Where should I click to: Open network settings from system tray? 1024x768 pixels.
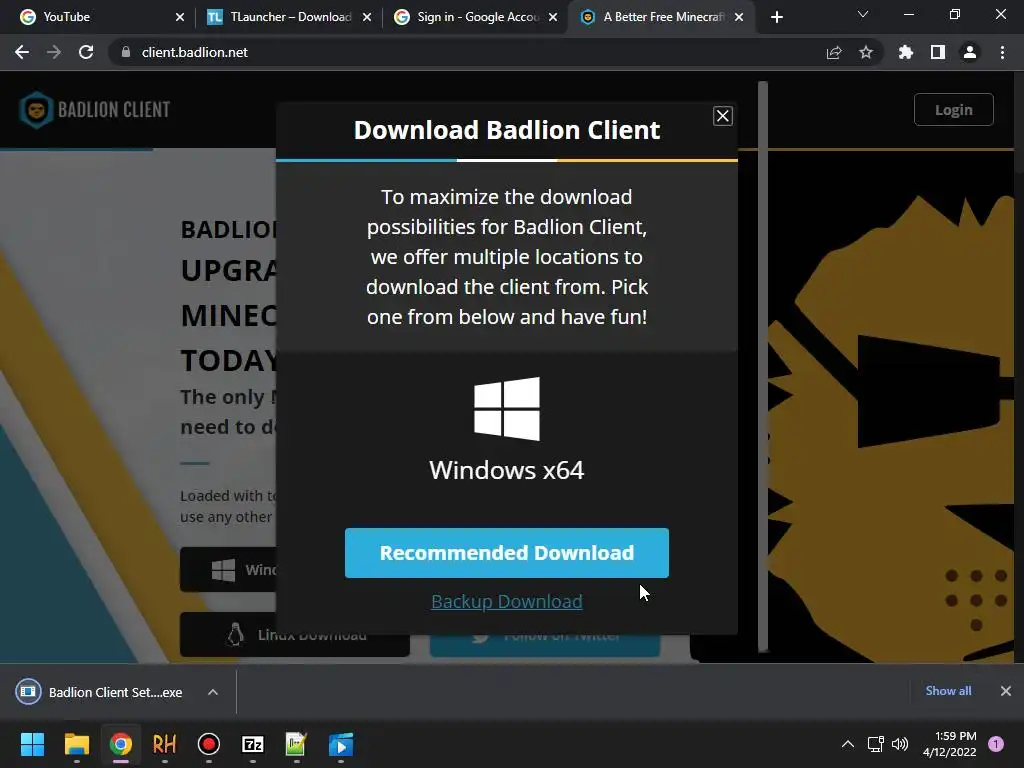coord(875,744)
